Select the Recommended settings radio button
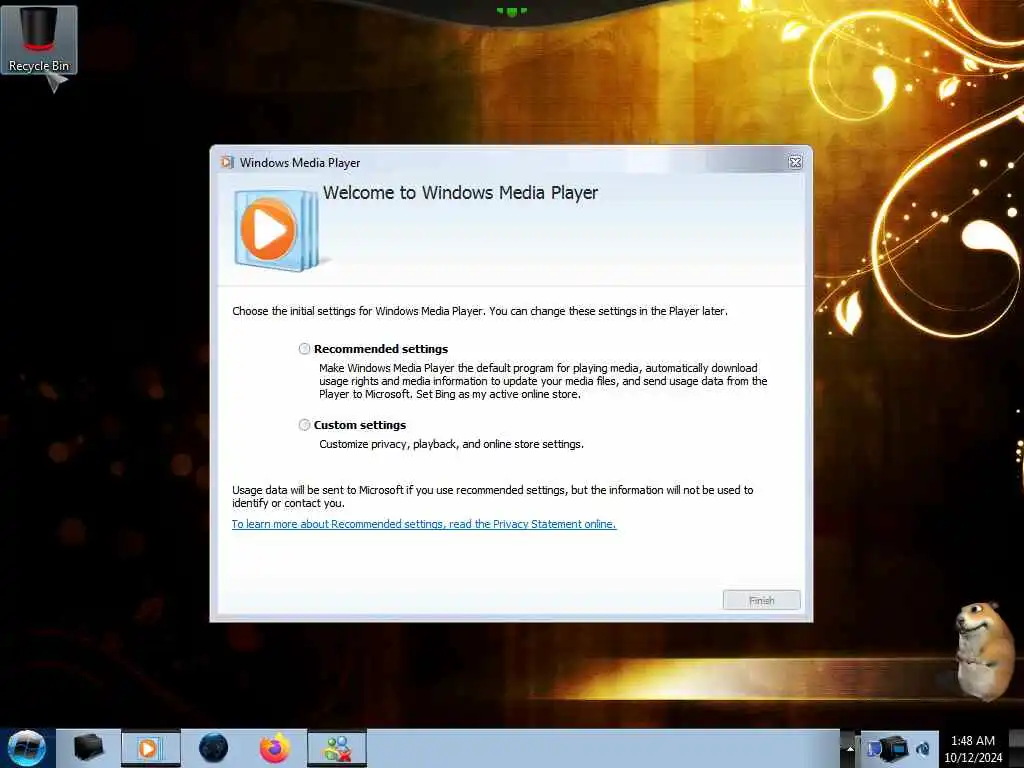Image resolution: width=1024 pixels, height=768 pixels. click(304, 349)
